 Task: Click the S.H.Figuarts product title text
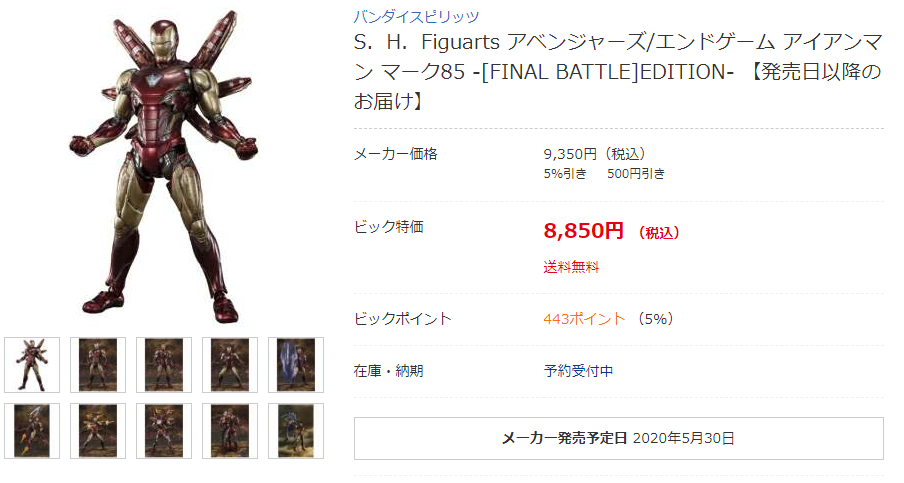[x=618, y=71]
